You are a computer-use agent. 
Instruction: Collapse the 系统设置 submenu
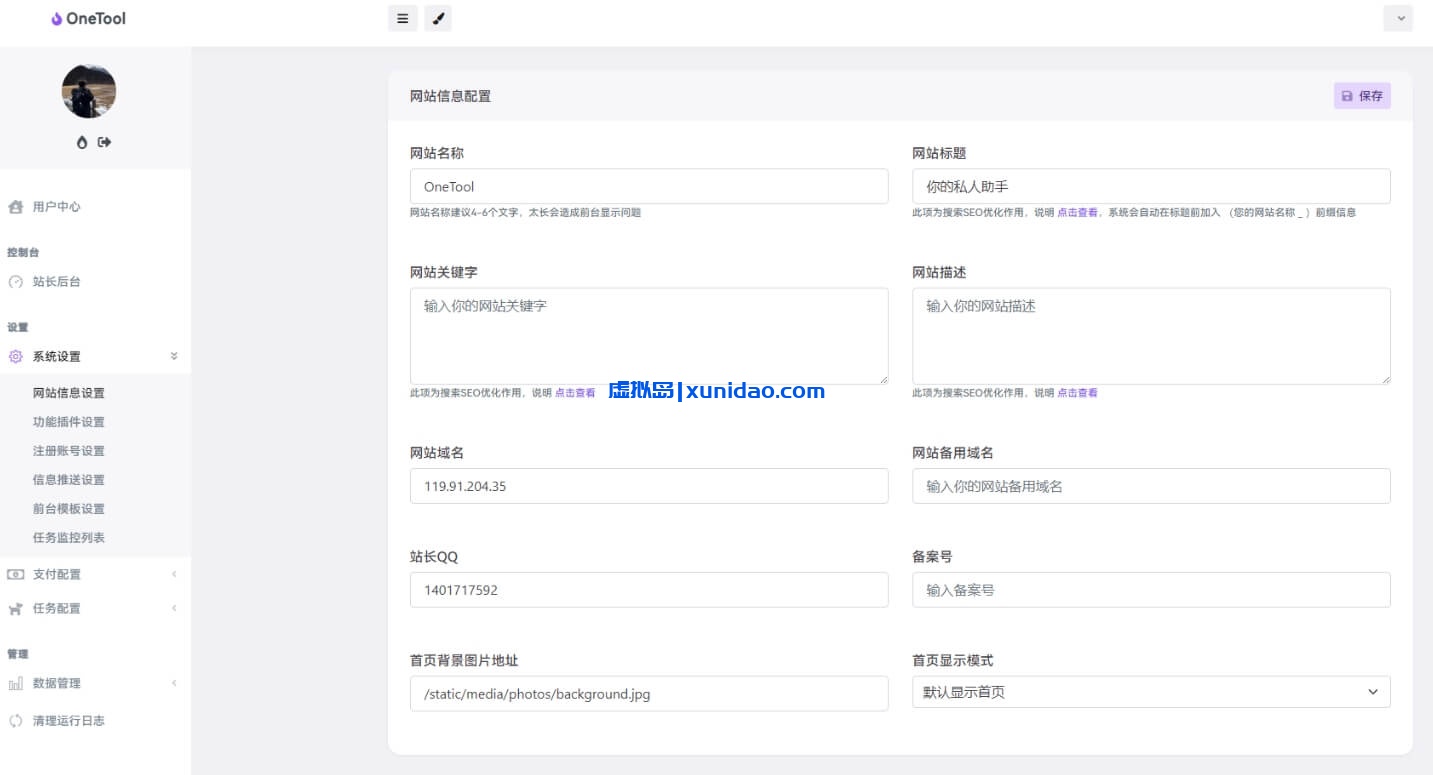pos(172,356)
